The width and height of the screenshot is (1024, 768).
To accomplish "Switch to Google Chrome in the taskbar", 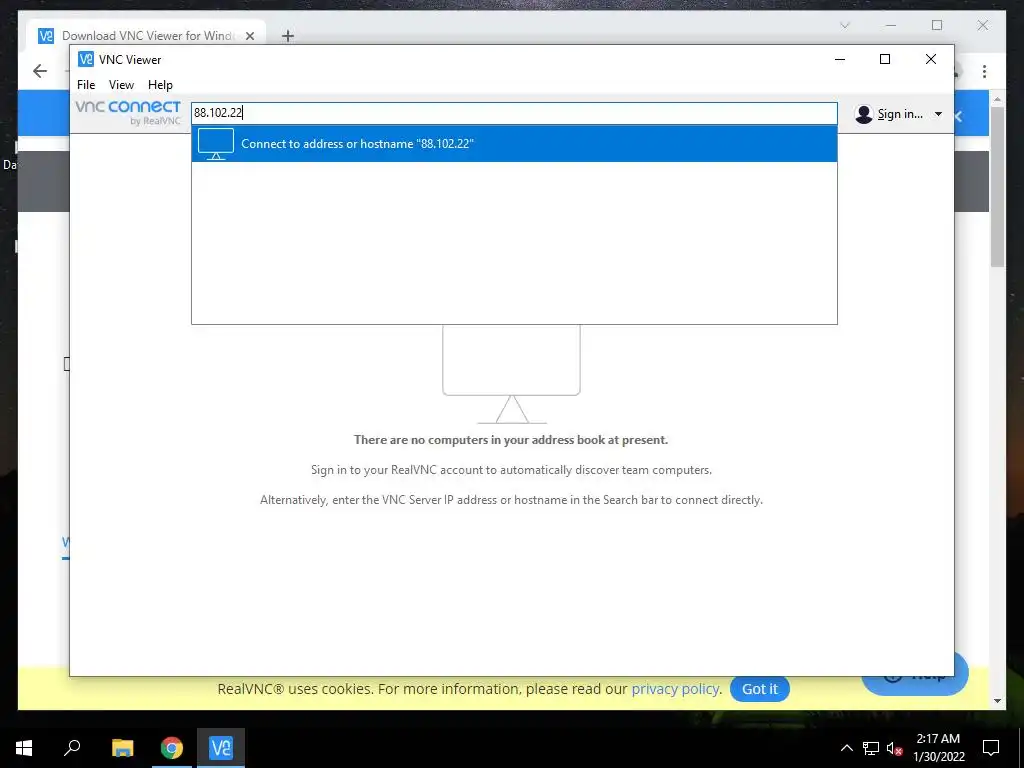I will point(172,748).
